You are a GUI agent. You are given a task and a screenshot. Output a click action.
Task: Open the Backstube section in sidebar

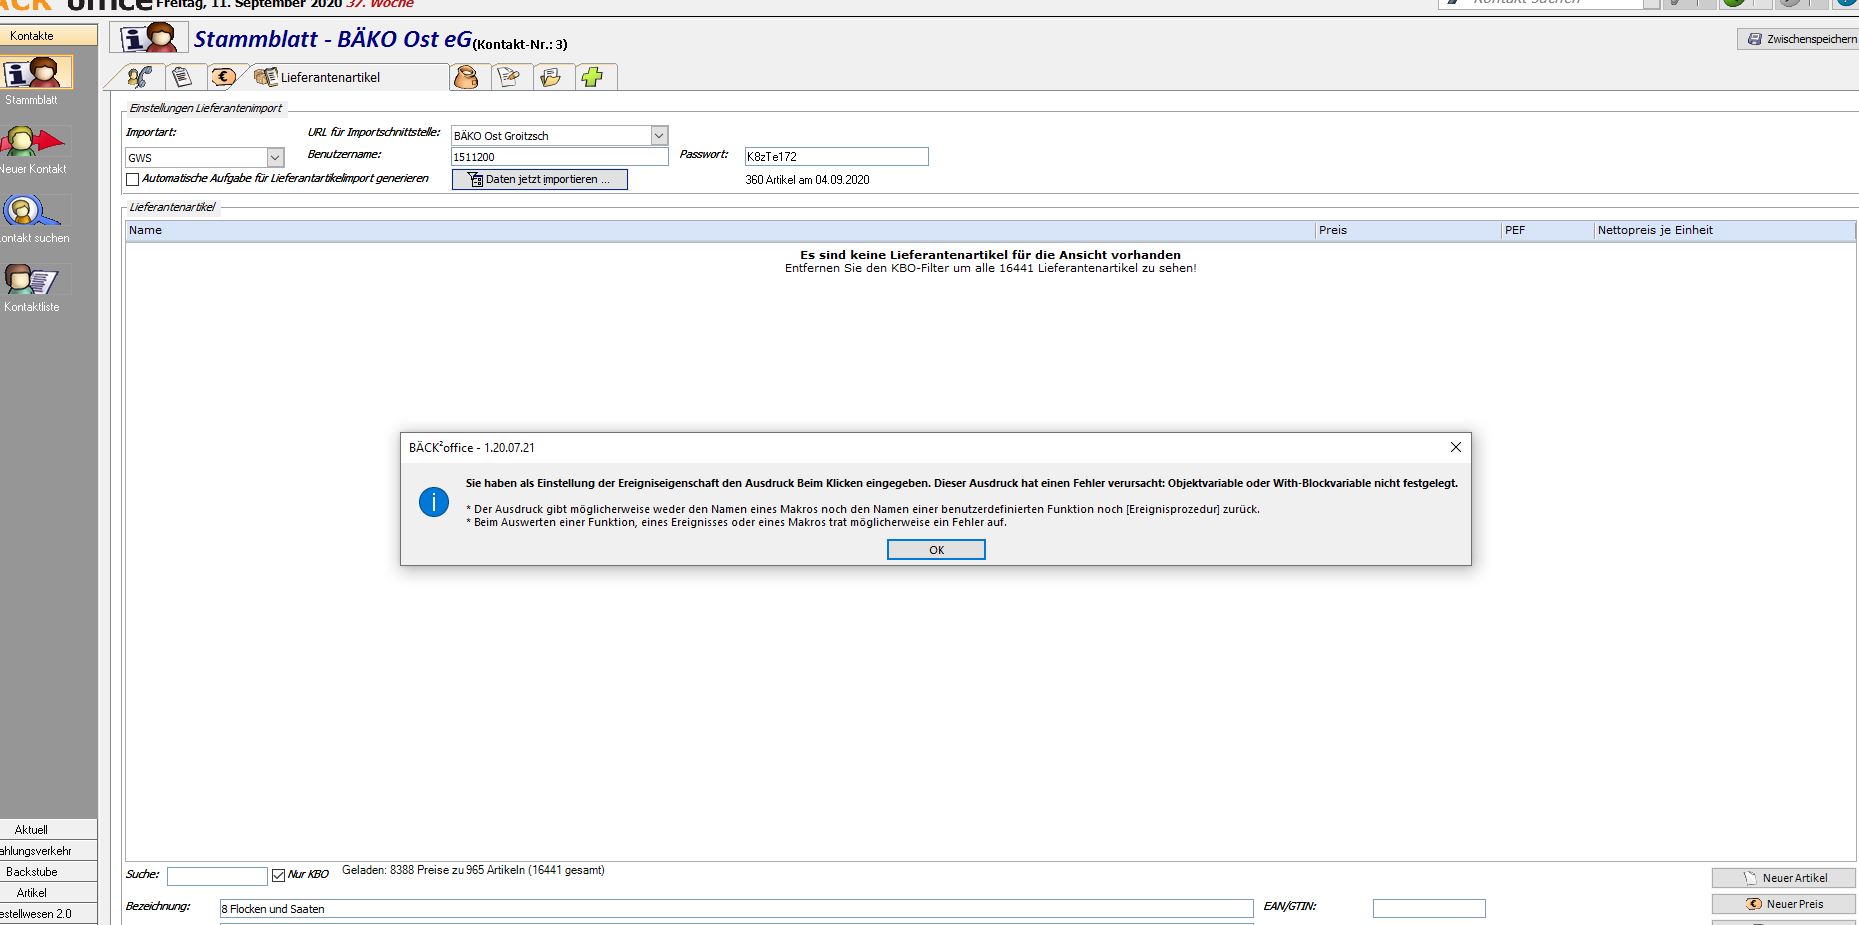(x=32, y=872)
